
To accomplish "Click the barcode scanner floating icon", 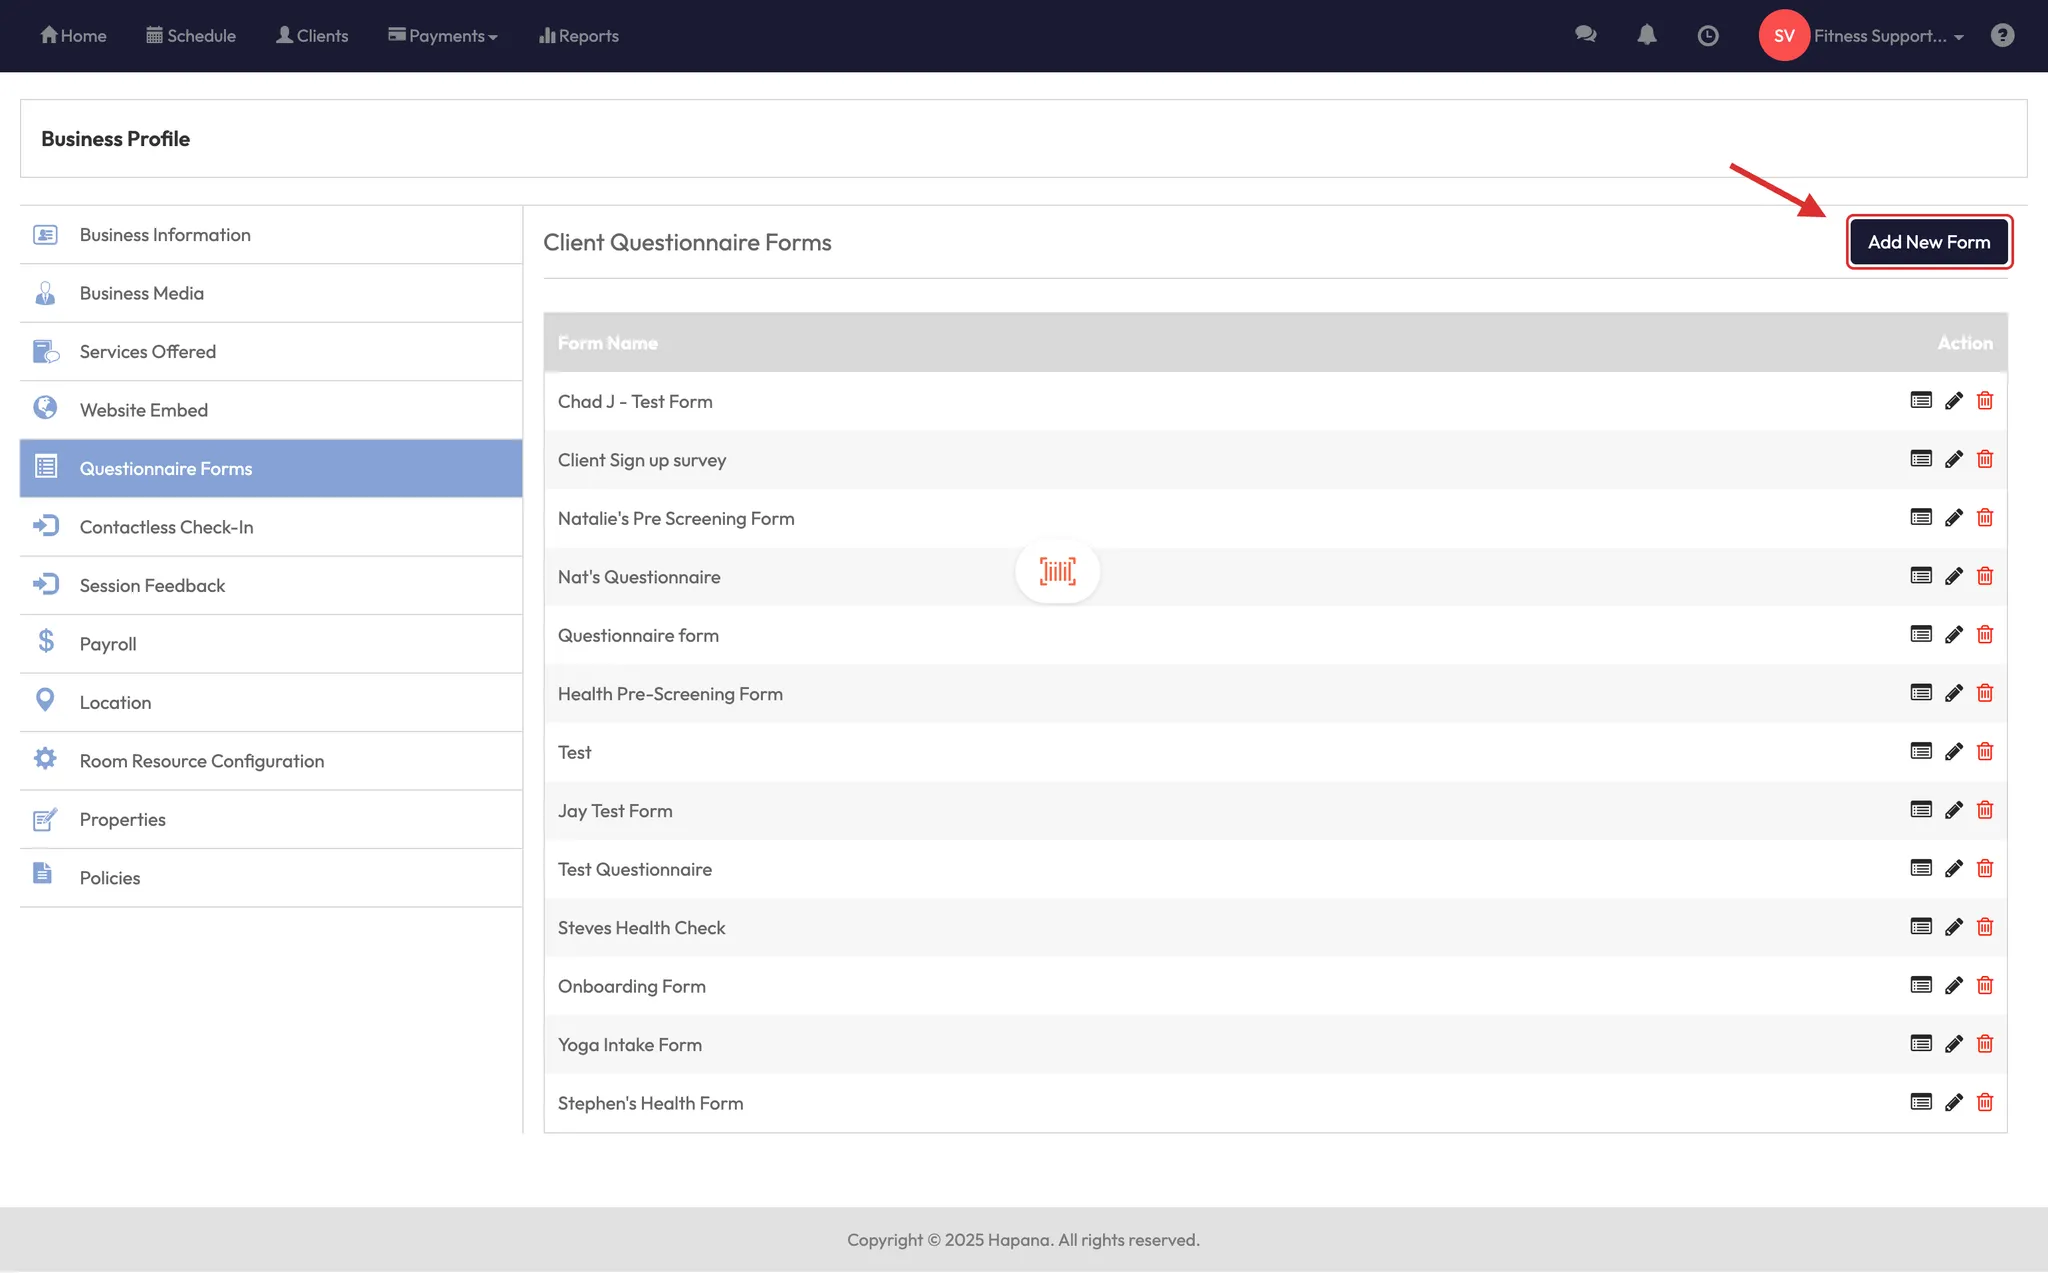I will (1057, 572).
